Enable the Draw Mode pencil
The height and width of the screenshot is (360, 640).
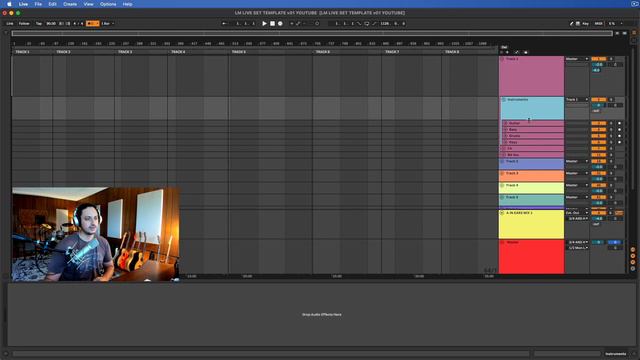[x=571, y=24]
